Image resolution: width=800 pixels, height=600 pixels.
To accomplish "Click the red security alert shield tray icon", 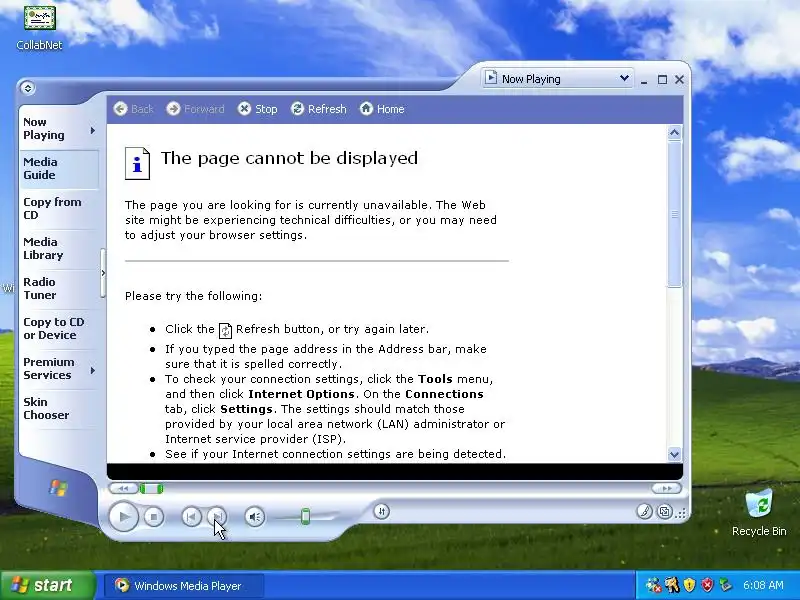I will (x=707, y=585).
